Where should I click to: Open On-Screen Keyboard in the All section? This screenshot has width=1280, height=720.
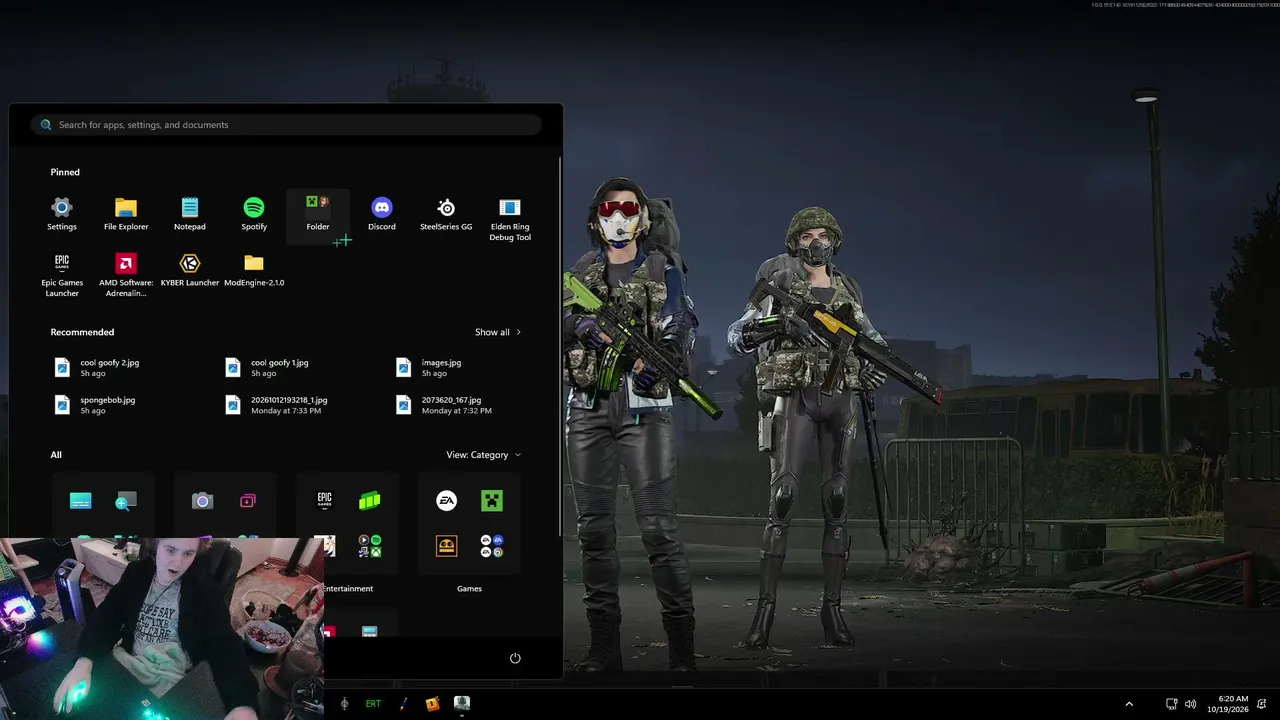point(81,501)
